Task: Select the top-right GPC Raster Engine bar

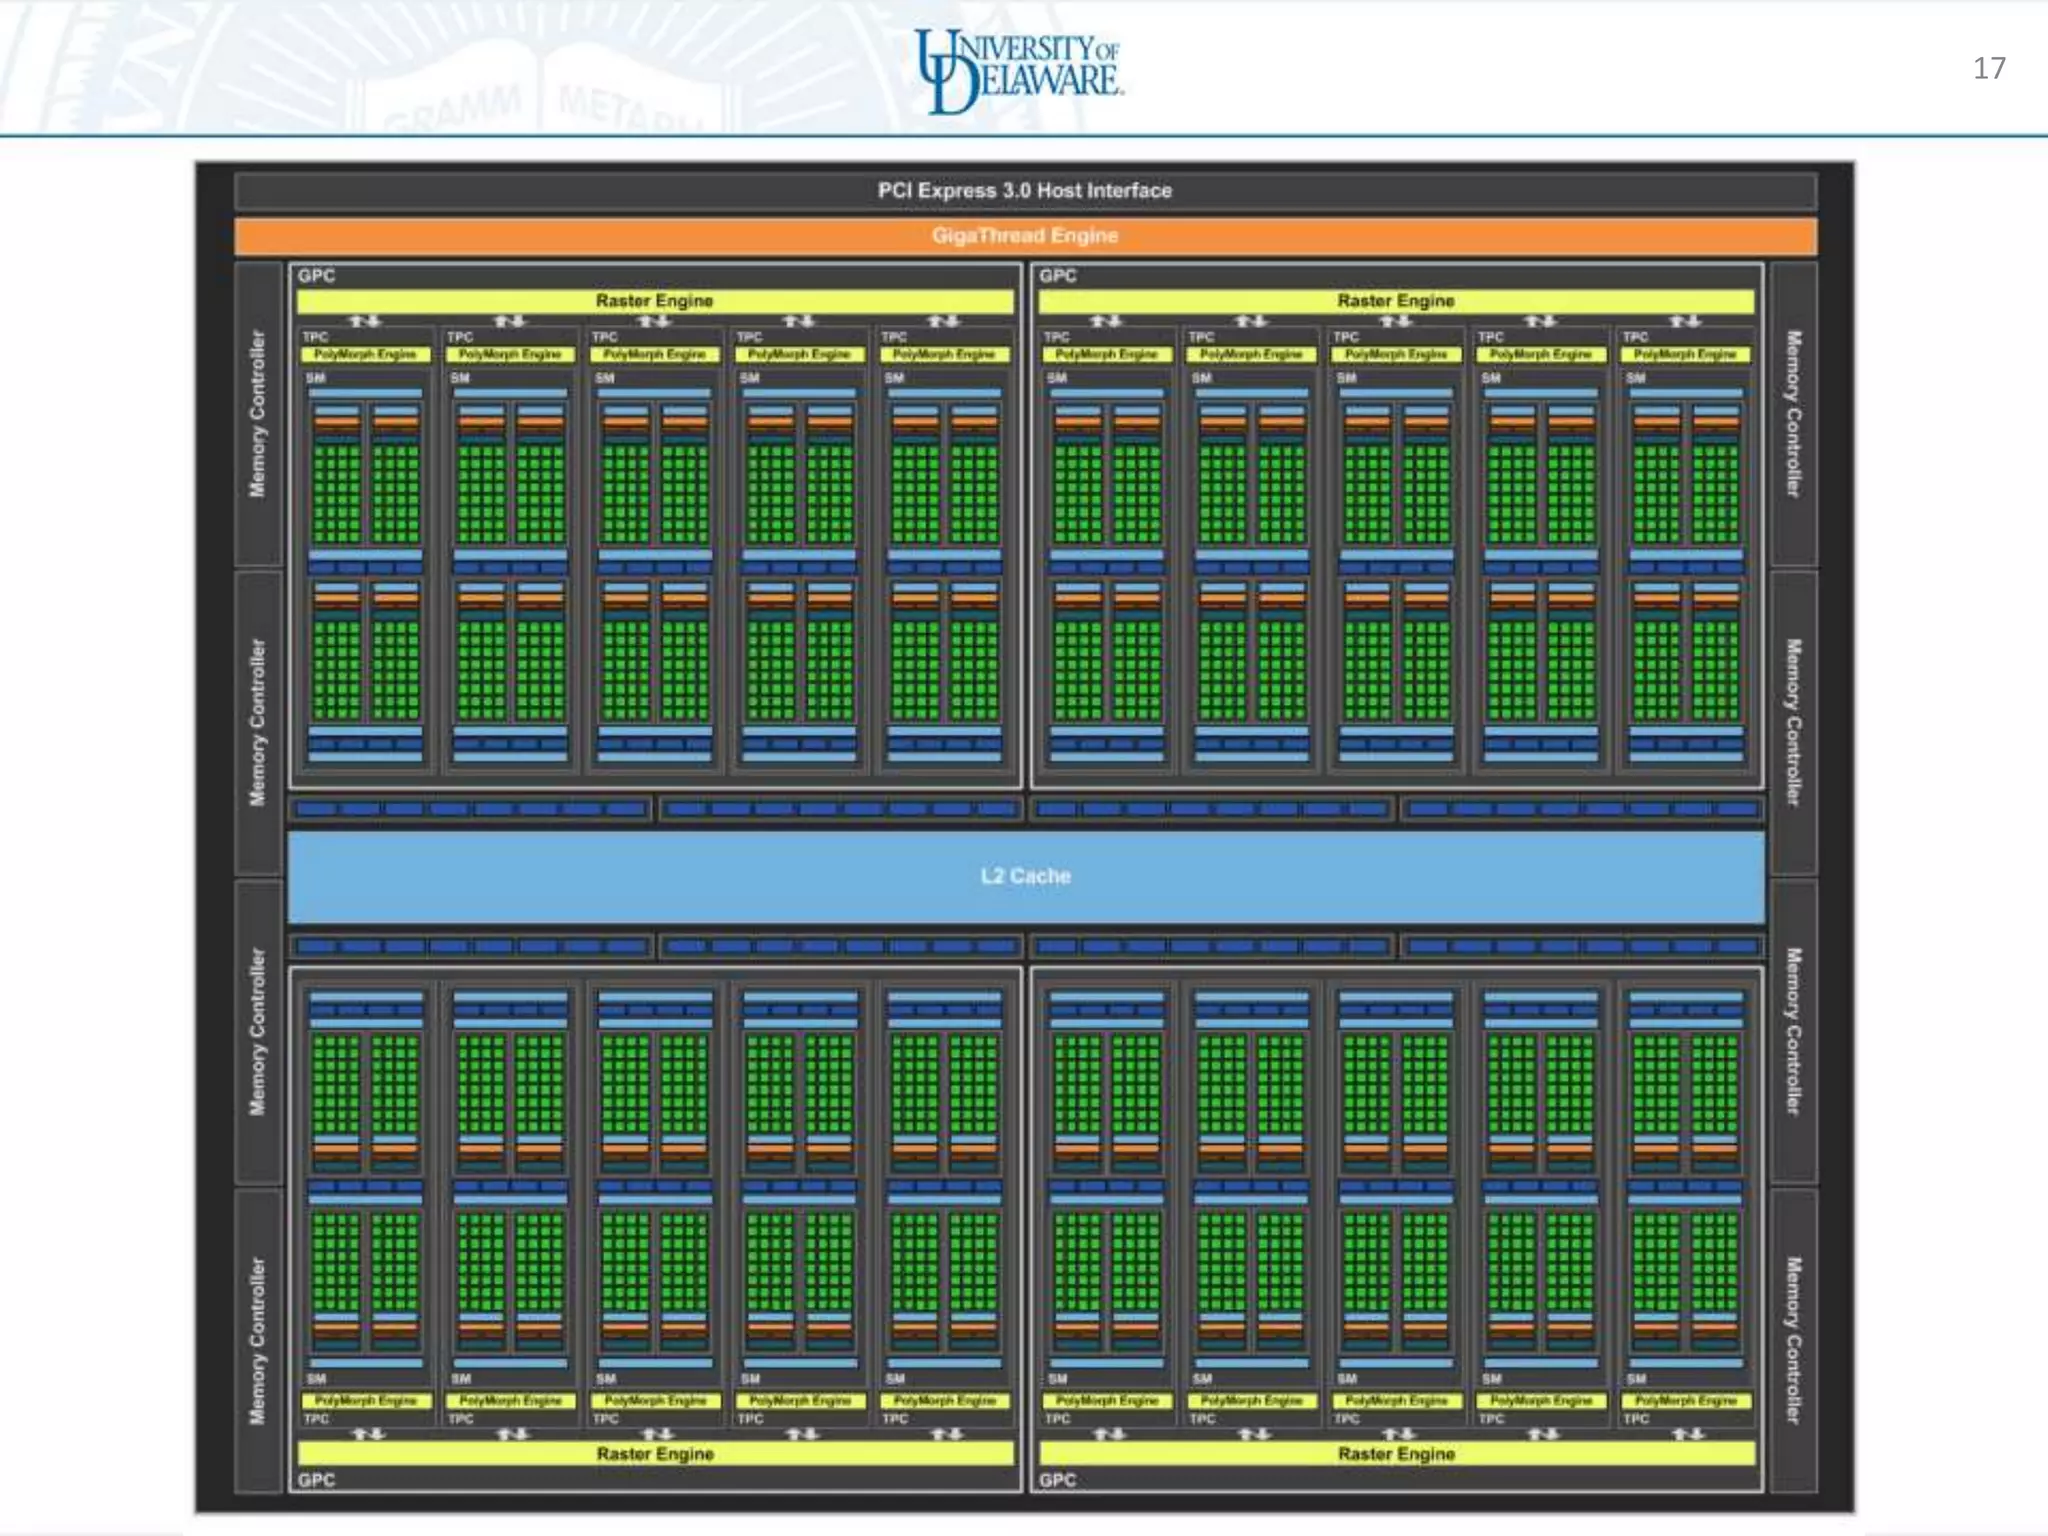Action: (1396, 301)
